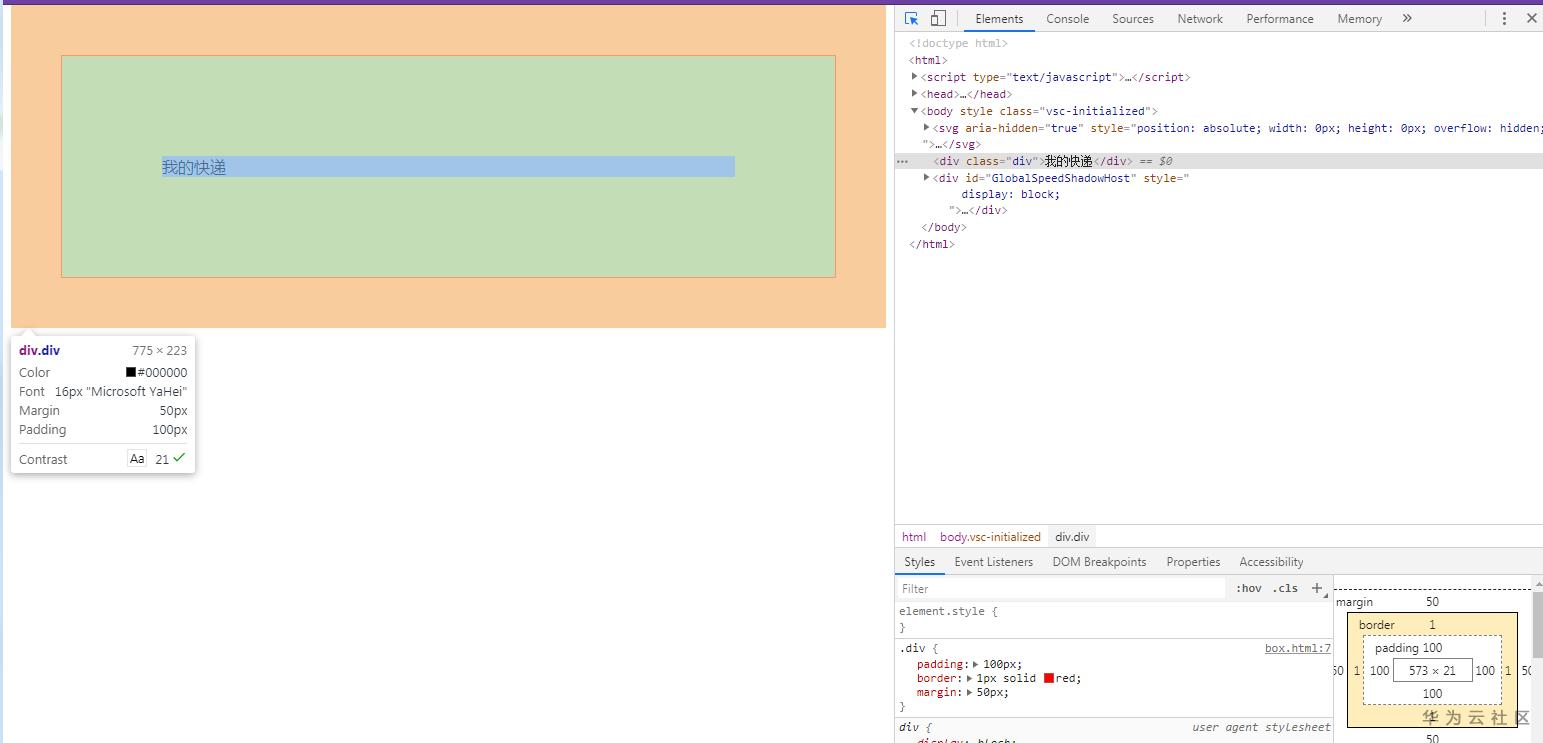Viewport: 1543px width, 743px height.
Task: Click the .div selector in styles
Action: click(x=910, y=648)
